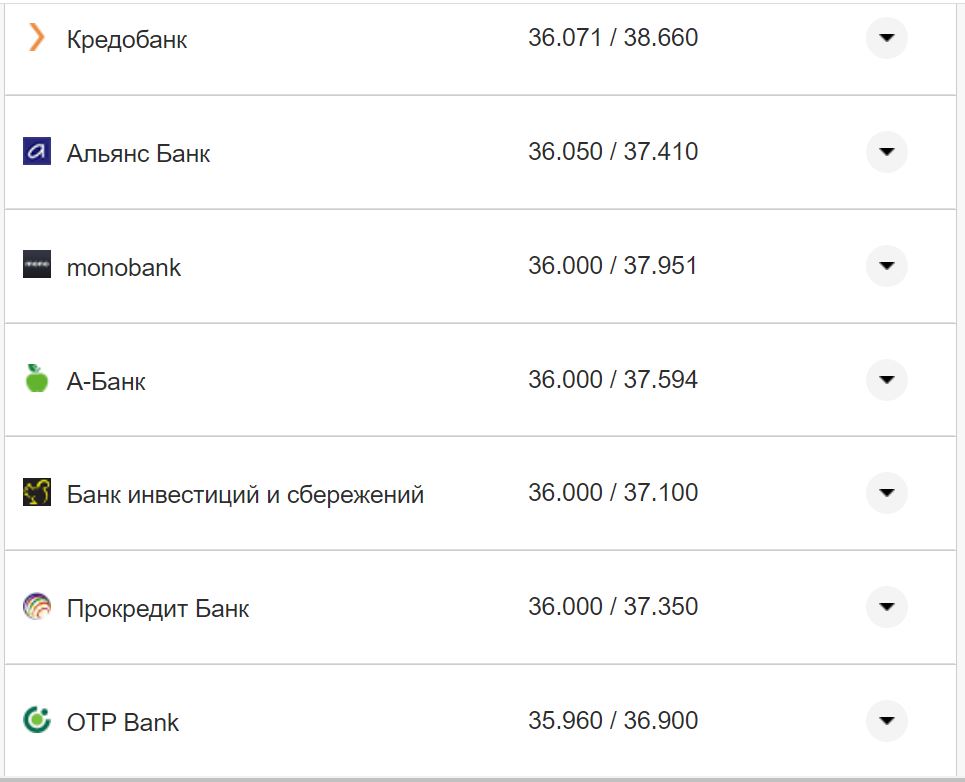
Task: Open the OTP Bank name link
Action: (123, 723)
